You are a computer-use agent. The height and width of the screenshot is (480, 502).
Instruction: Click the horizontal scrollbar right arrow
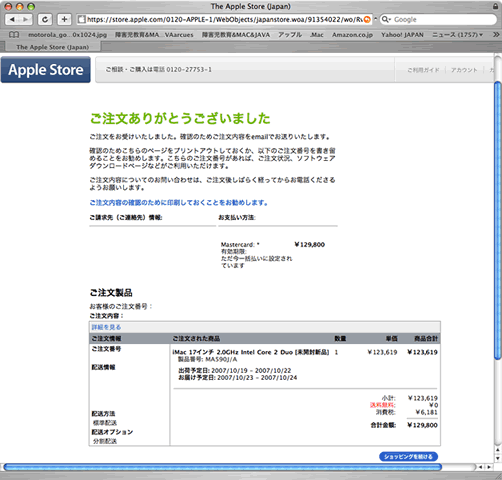pos(489,467)
